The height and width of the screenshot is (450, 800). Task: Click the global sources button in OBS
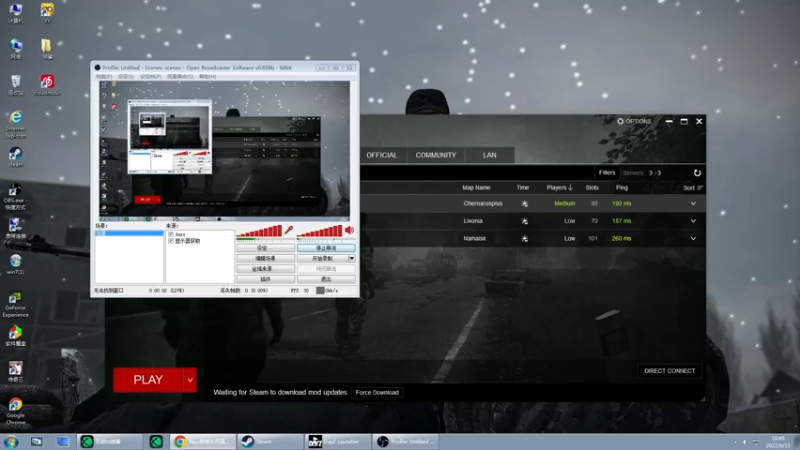coord(265,269)
